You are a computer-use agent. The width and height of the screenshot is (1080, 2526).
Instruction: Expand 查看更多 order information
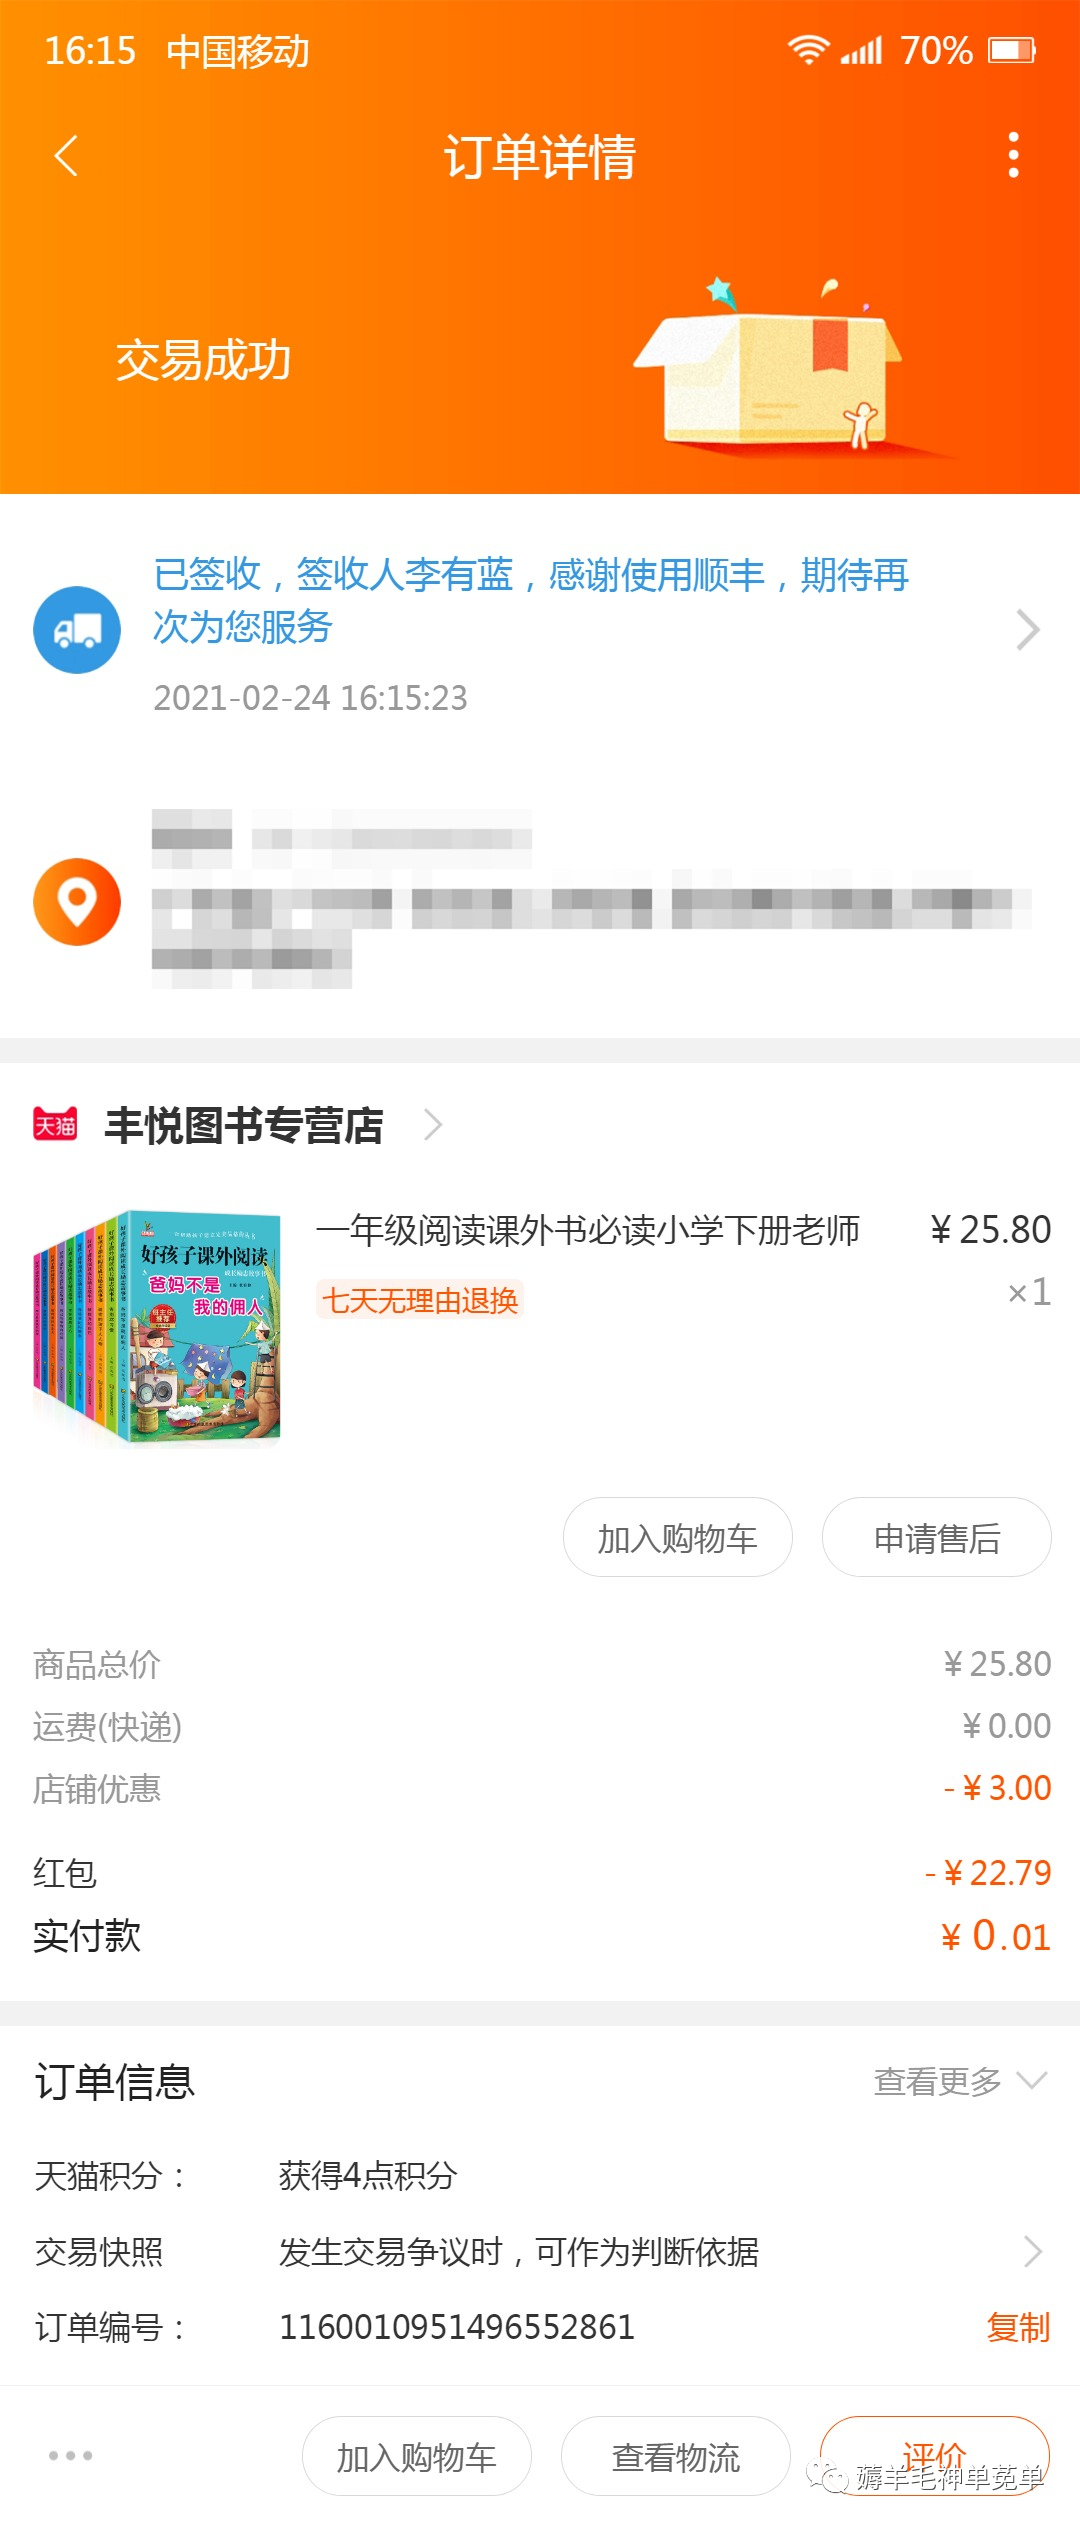(x=961, y=2082)
